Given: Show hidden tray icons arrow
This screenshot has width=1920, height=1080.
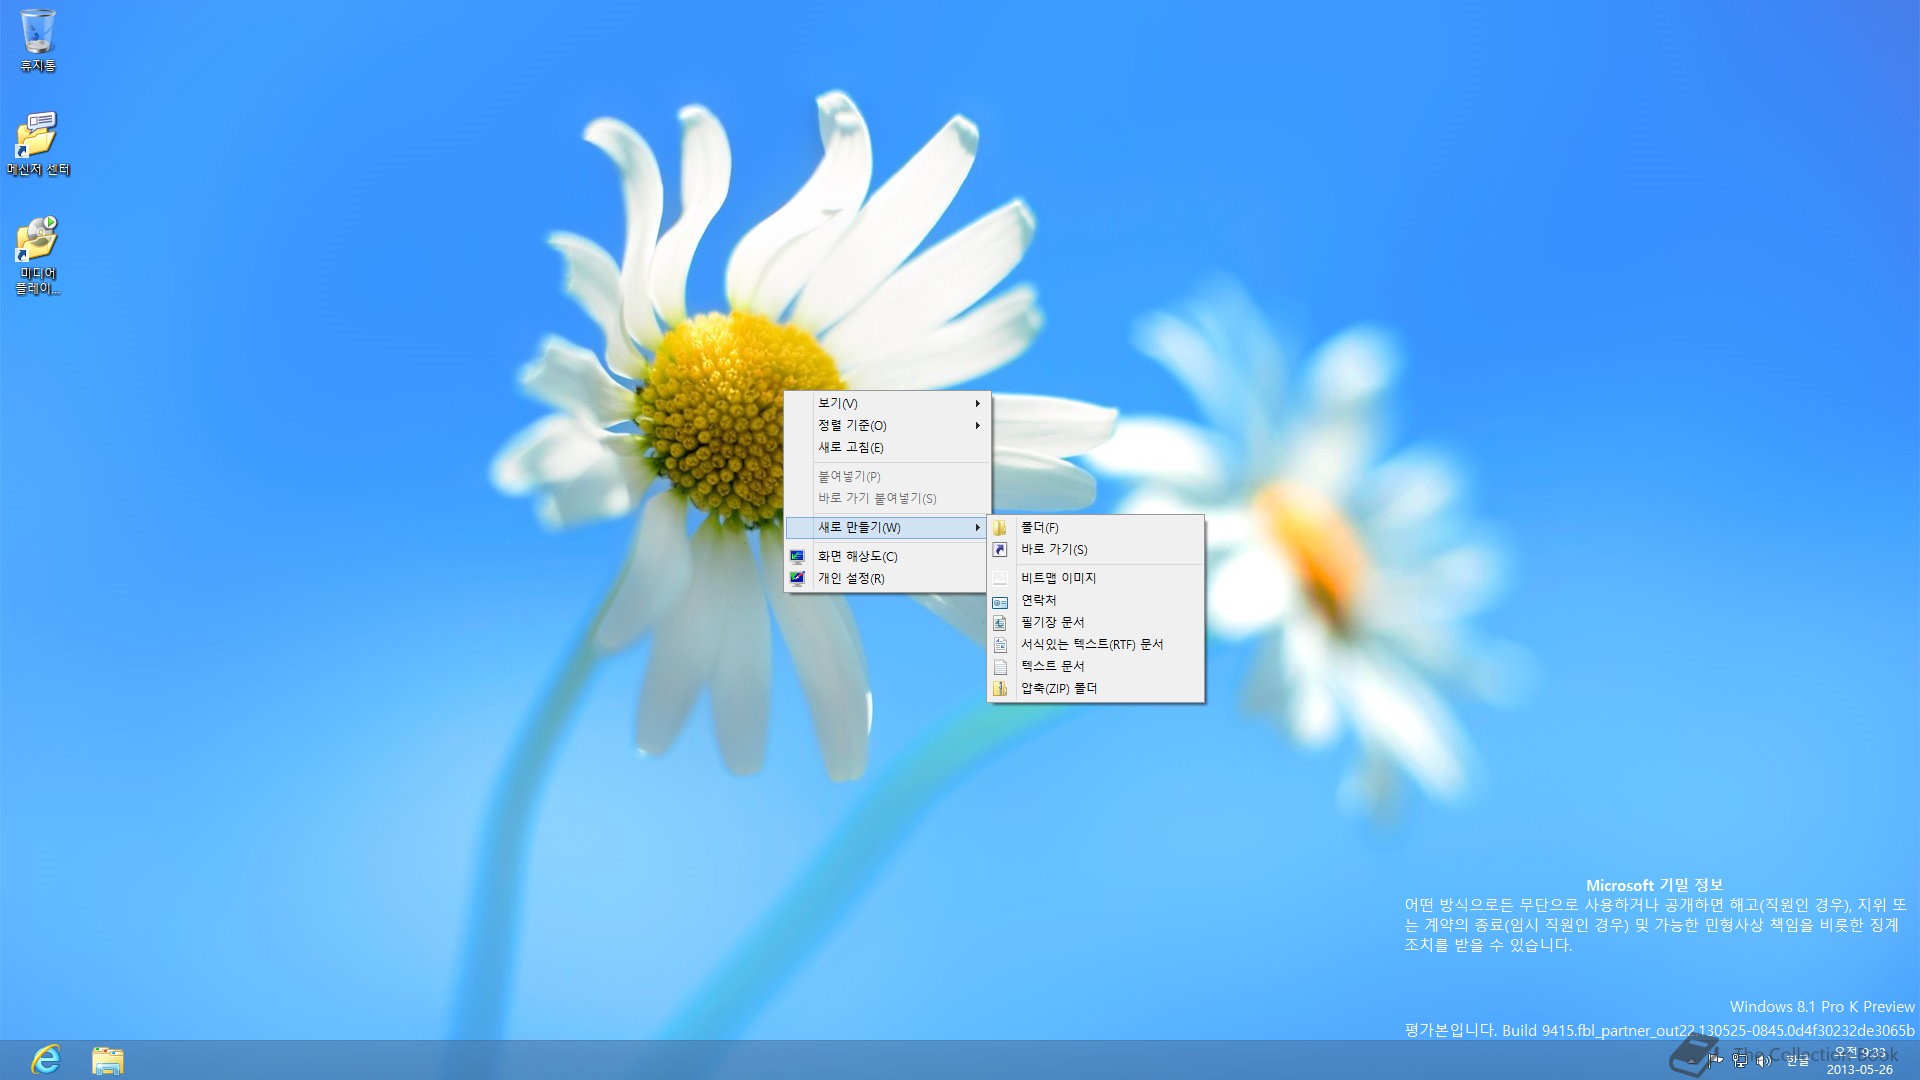Looking at the screenshot, I should click(1692, 1061).
